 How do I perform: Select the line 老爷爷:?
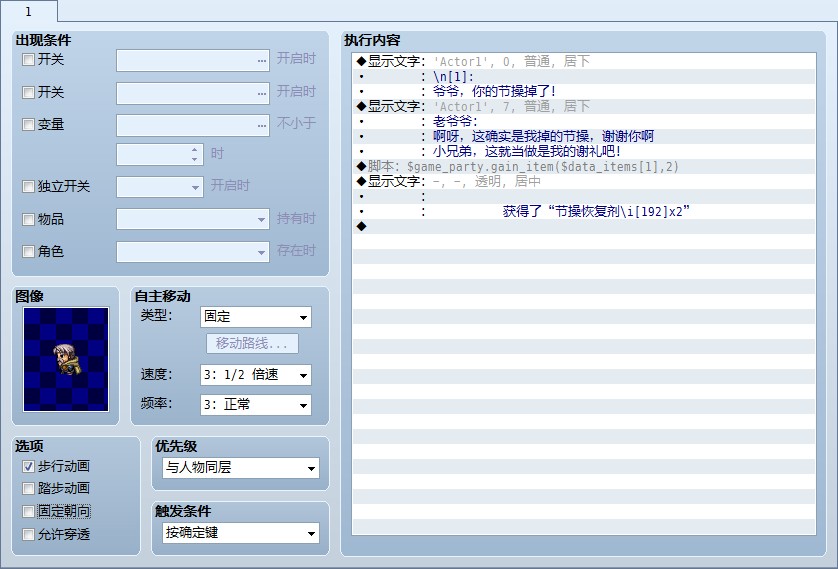click(584, 121)
